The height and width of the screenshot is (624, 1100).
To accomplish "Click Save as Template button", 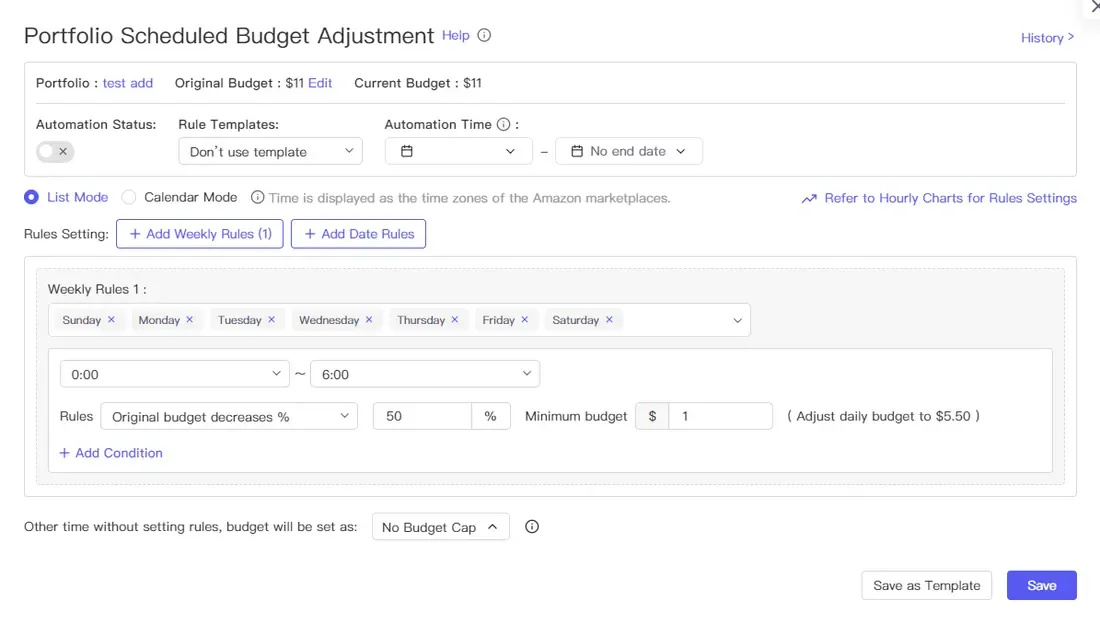I will tap(927, 585).
